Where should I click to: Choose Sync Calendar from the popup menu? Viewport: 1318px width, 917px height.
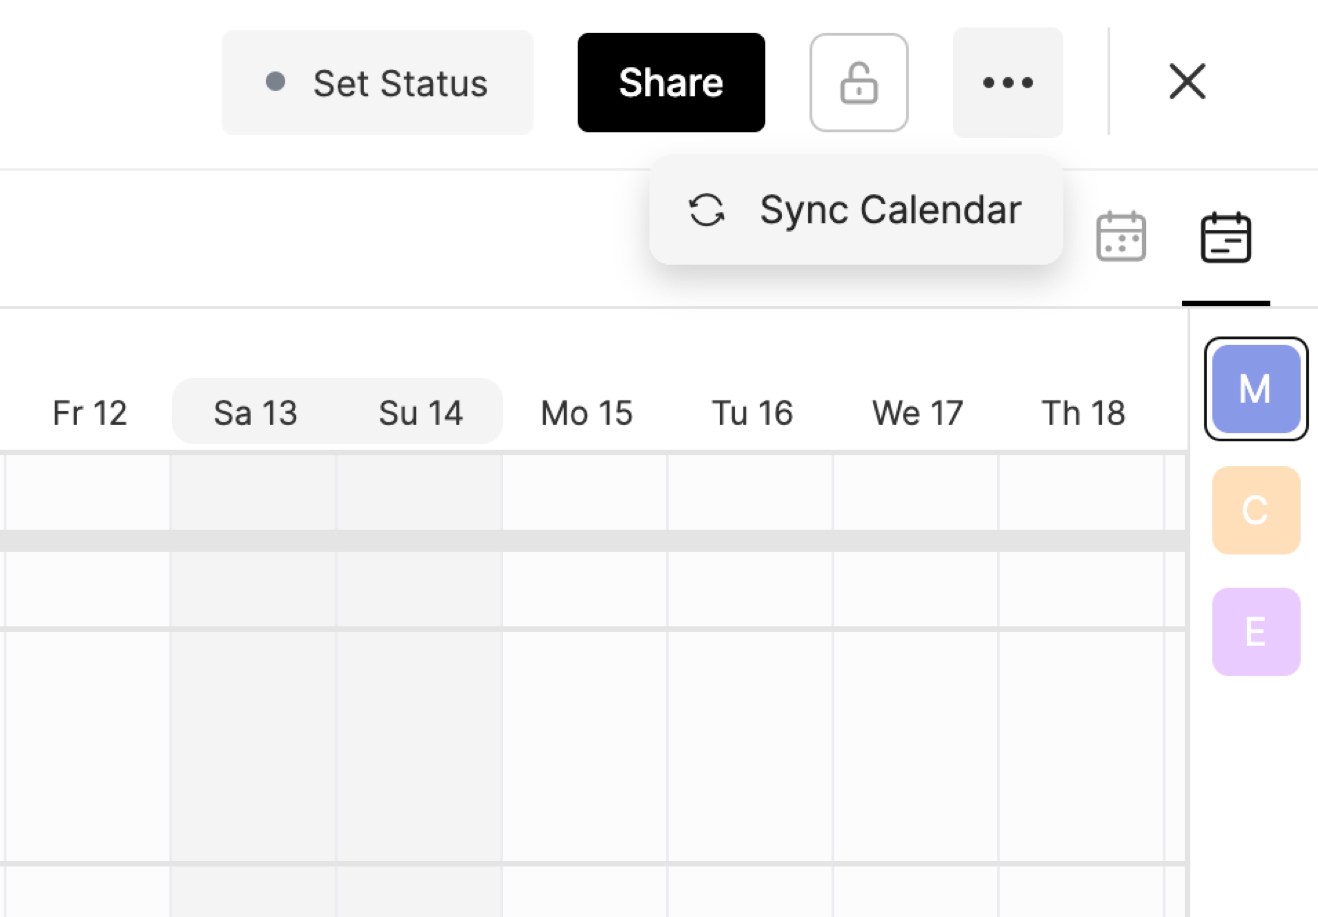889,210
